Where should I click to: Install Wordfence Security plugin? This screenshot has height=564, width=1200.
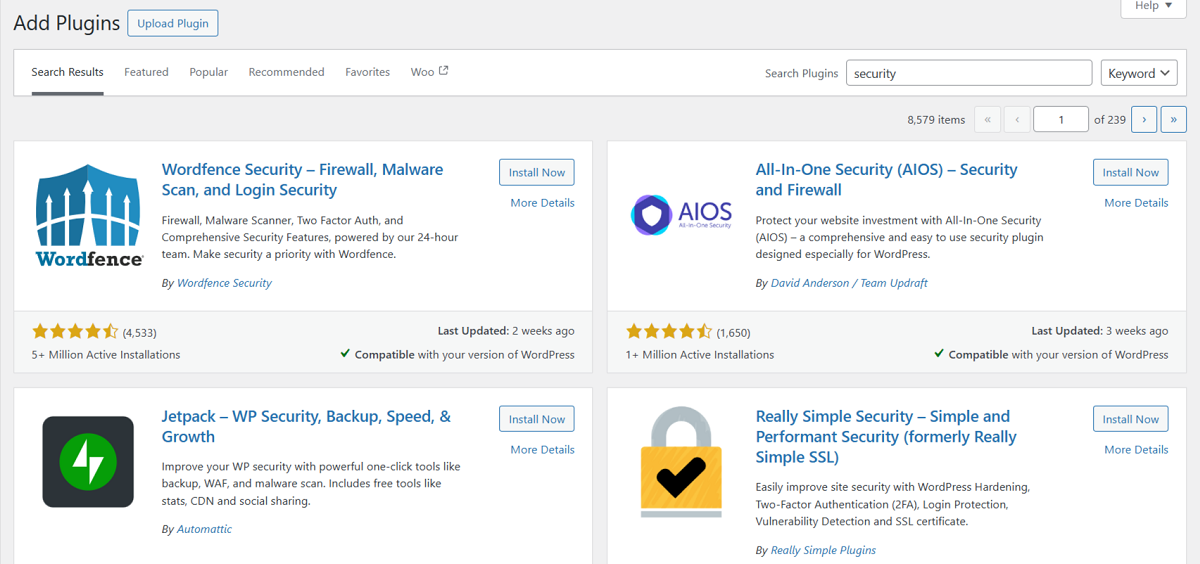(537, 172)
